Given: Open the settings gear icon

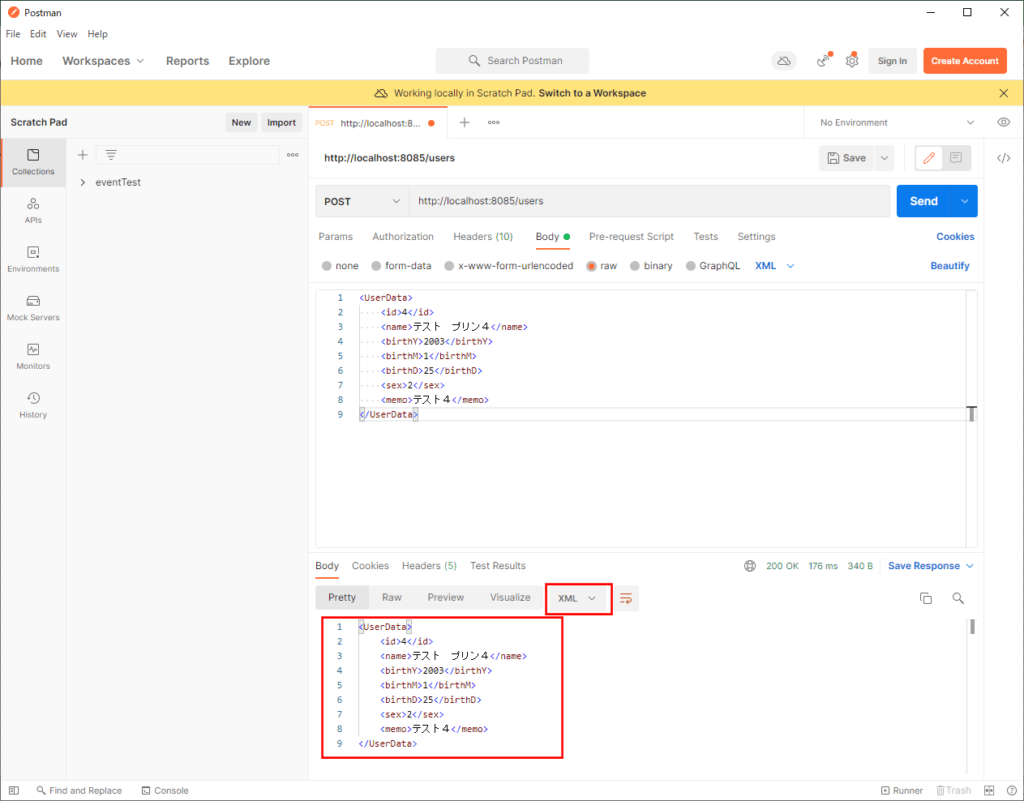Looking at the screenshot, I should [852, 61].
